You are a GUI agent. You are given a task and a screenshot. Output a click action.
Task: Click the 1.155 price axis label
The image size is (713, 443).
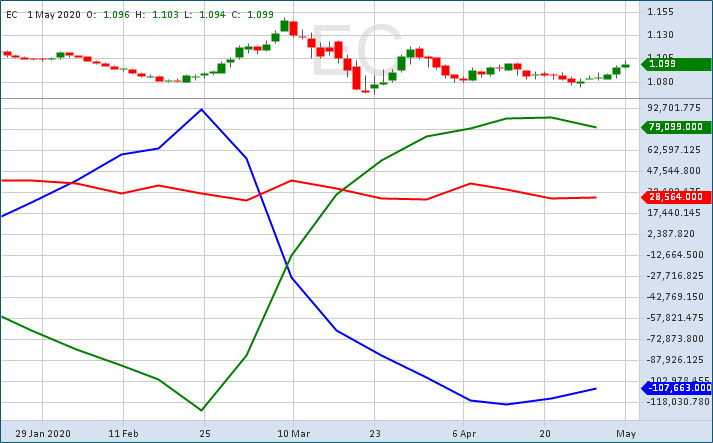point(660,12)
